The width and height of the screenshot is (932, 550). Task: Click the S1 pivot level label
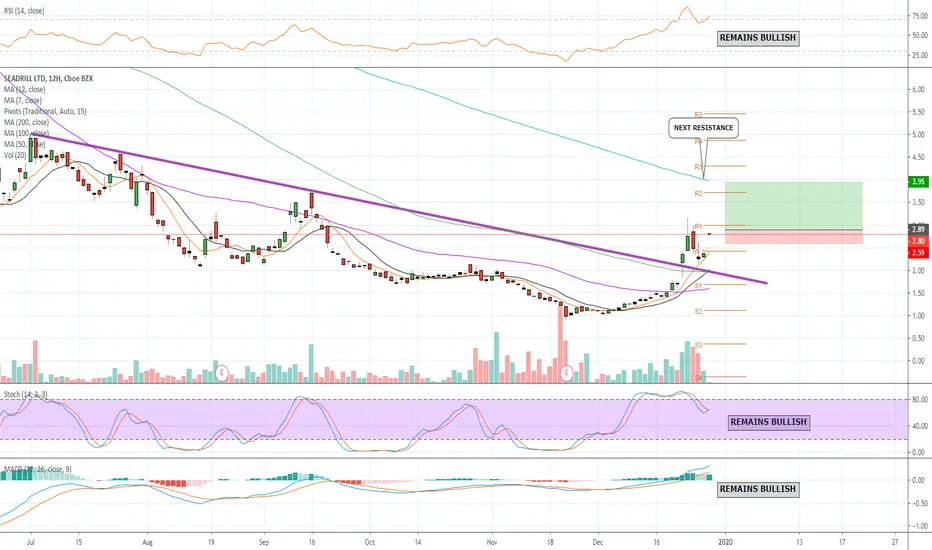pyautogui.click(x=698, y=286)
